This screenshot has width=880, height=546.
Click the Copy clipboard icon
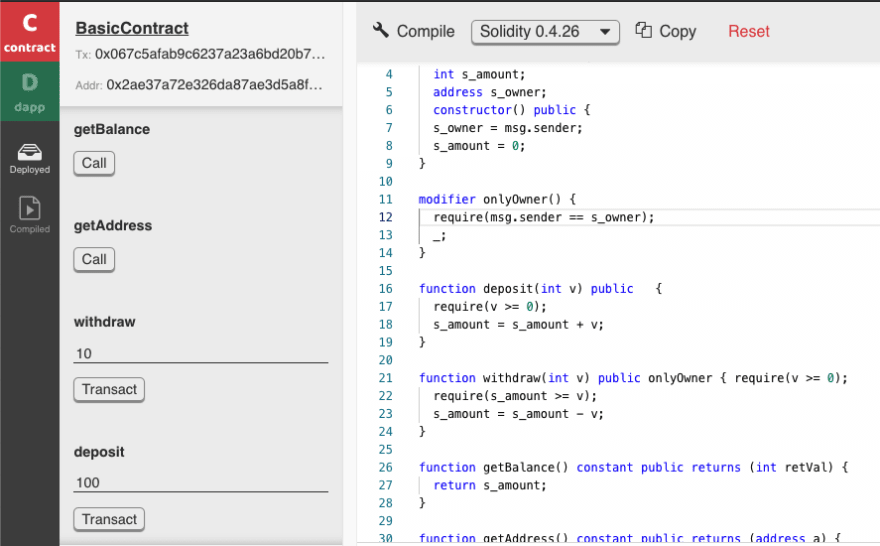pos(643,30)
